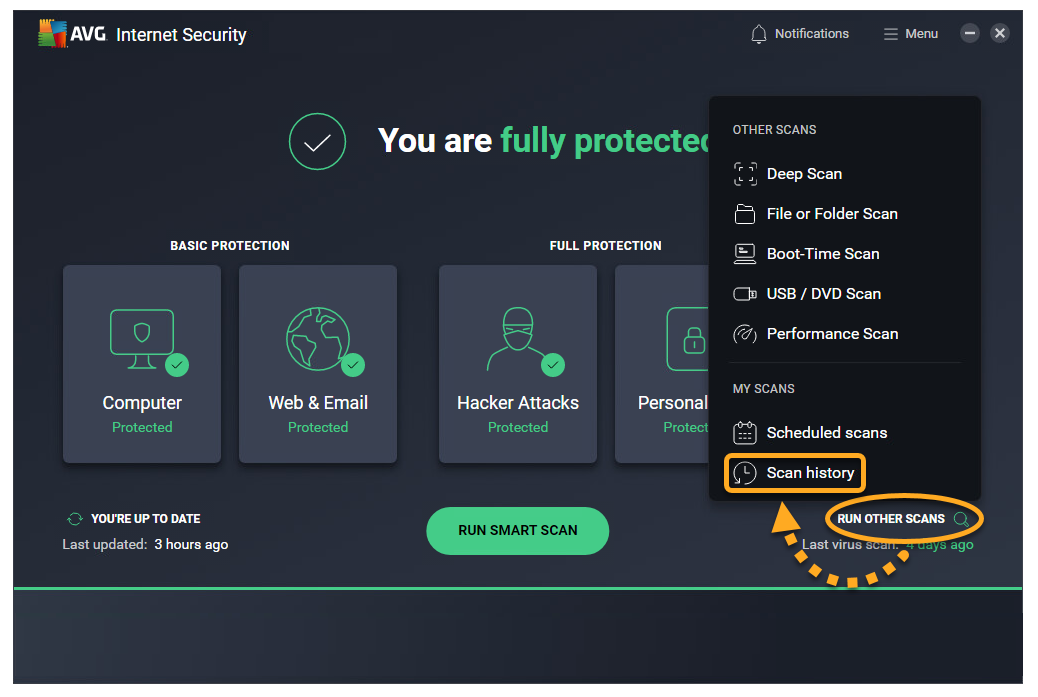Click the notifications bell icon
The width and height of the screenshot is (1038, 697).
tap(759, 34)
